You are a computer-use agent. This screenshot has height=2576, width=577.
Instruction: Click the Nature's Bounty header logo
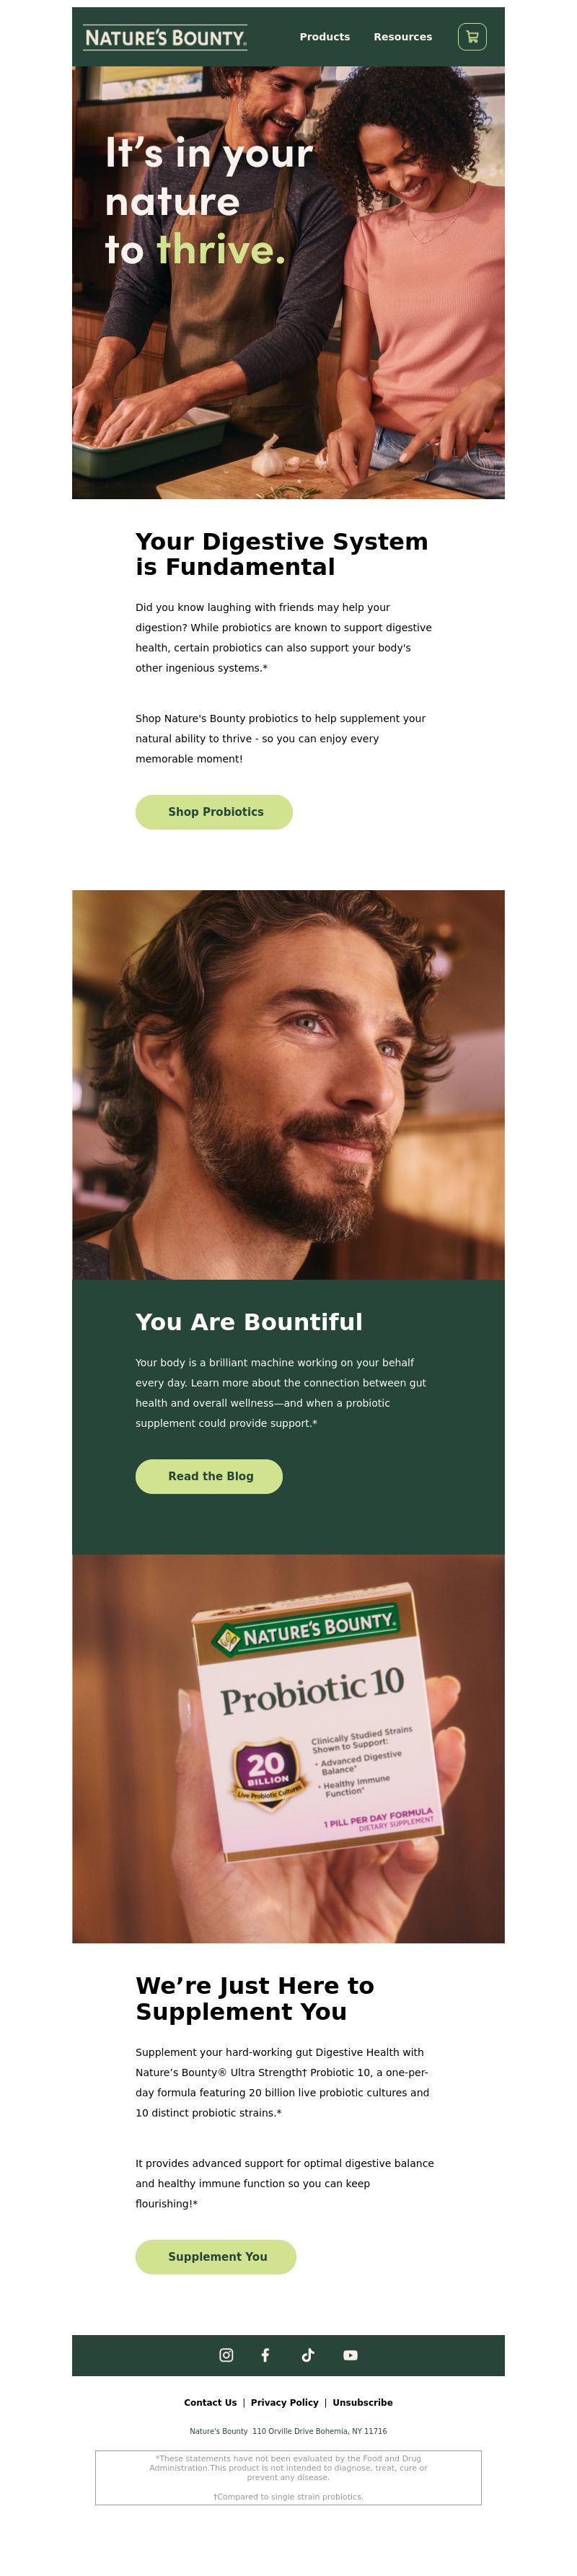pyautogui.click(x=166, y=38)
